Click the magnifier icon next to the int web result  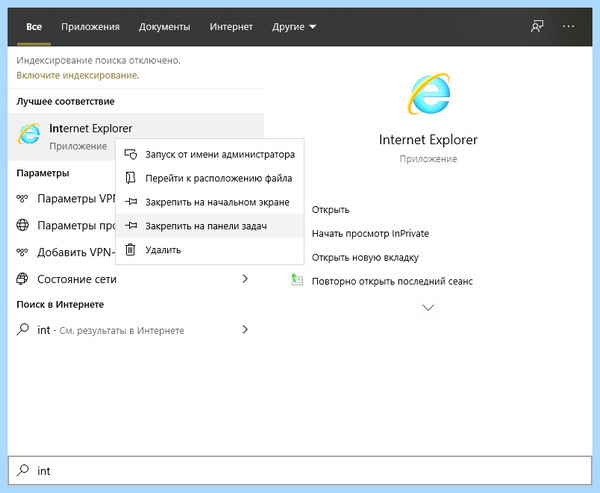(x=23, y=329)
